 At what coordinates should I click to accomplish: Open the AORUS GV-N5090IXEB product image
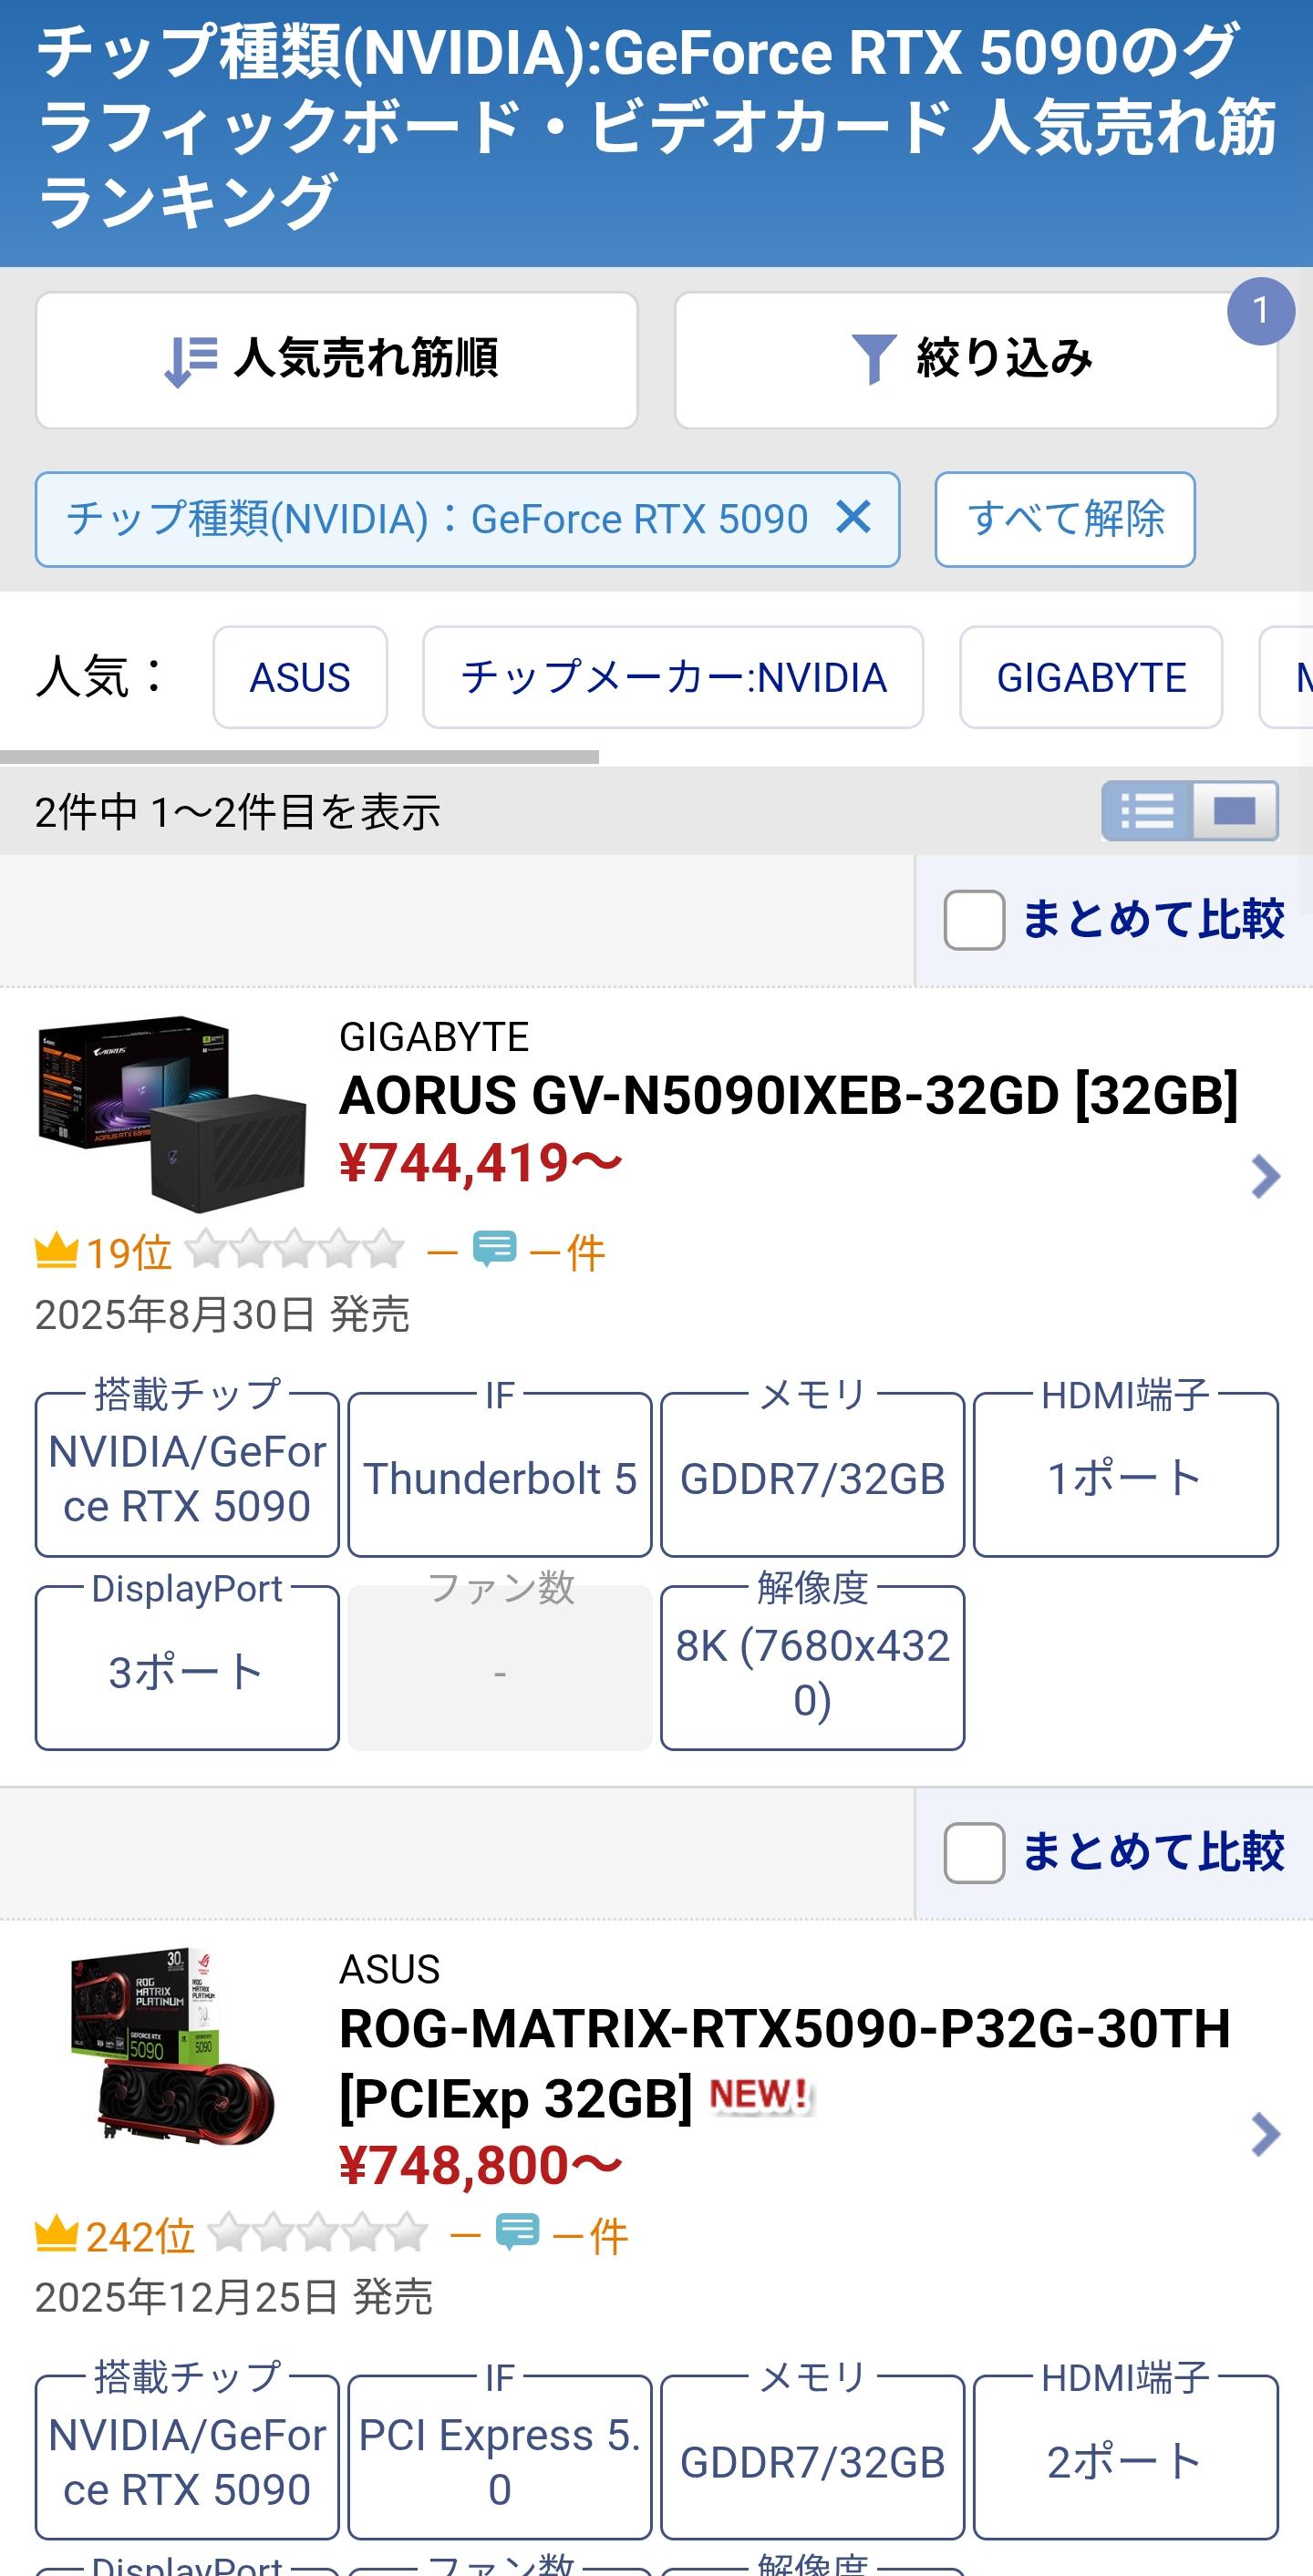pyautogui.click(x=172, y=1113)
